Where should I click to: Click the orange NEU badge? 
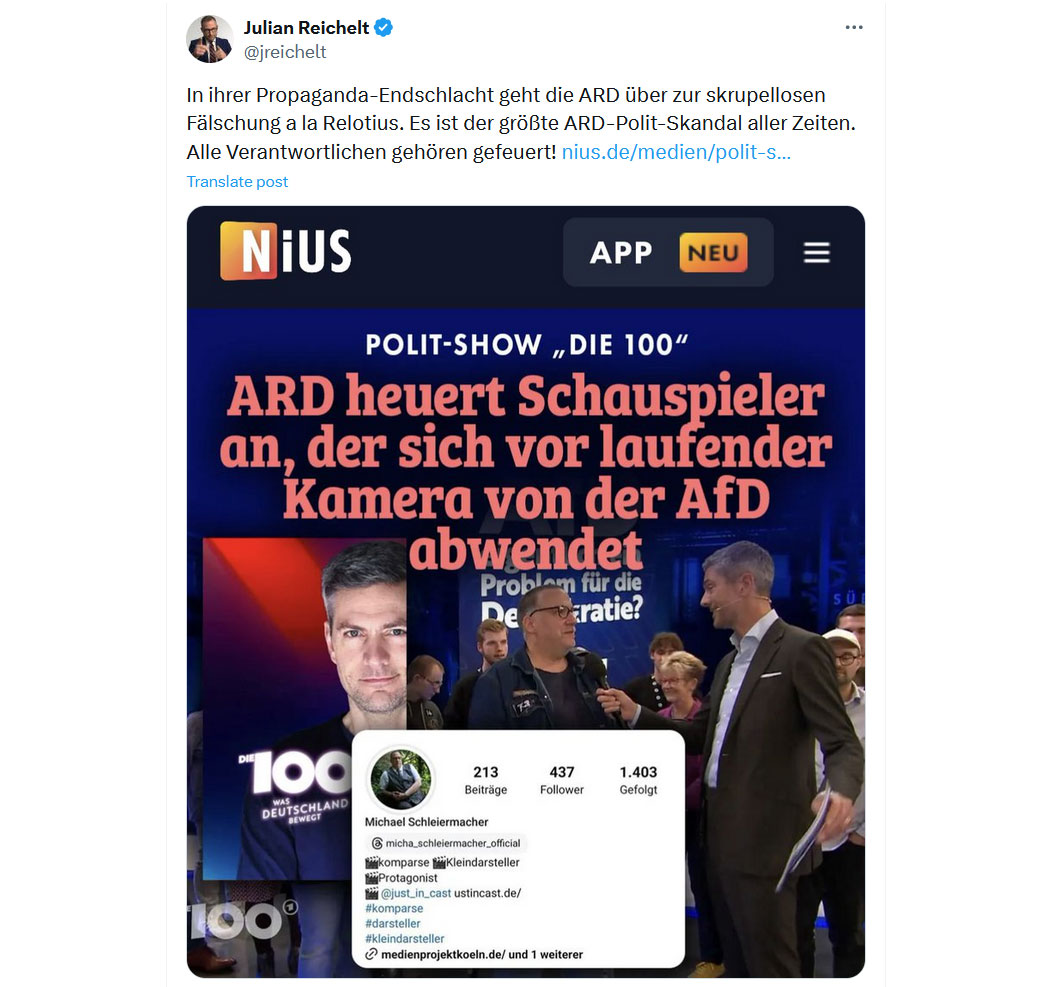tap(713, 252)
